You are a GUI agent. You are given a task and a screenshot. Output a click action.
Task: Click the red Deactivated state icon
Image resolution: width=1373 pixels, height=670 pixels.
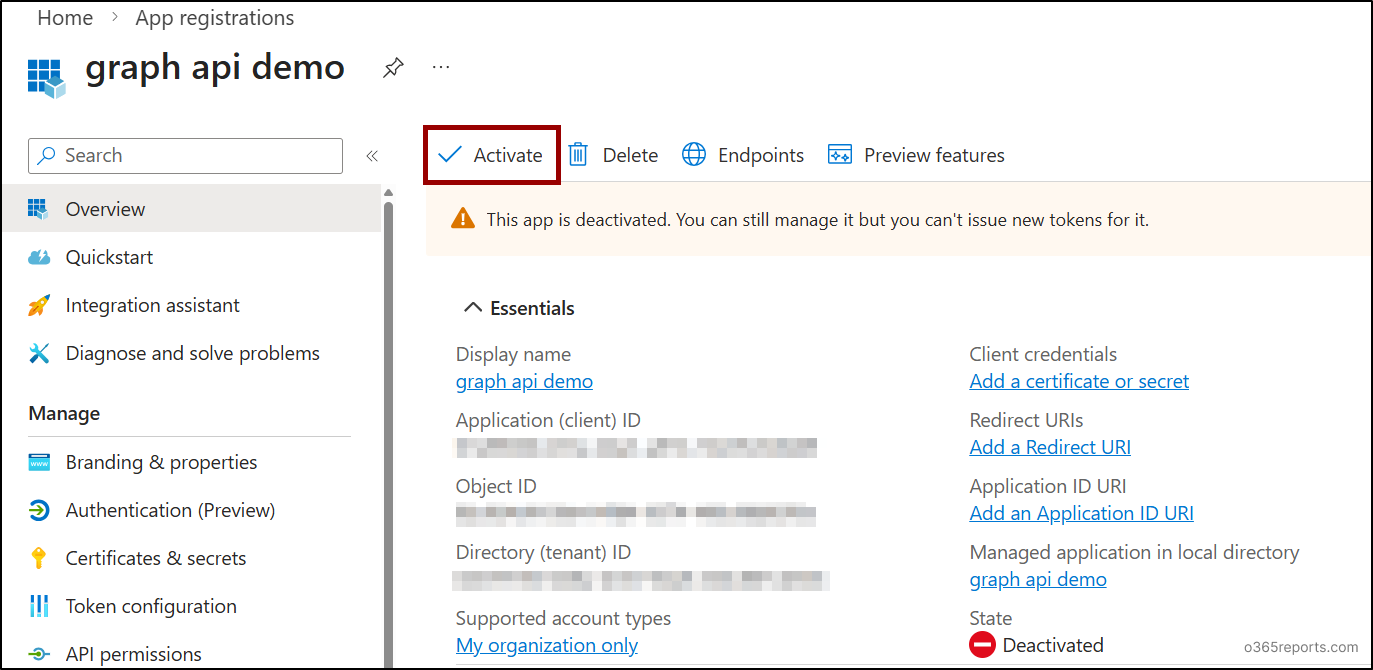point(982,645)
